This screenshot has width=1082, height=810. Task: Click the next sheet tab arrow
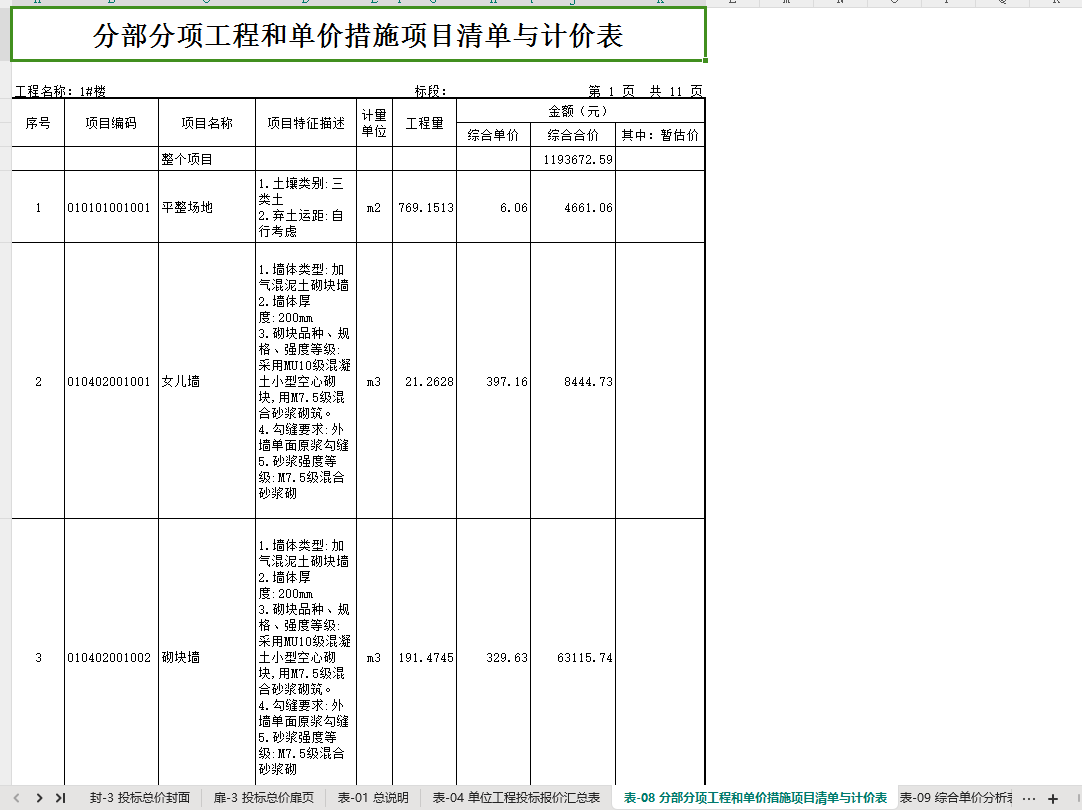click(x=39, y=798)
